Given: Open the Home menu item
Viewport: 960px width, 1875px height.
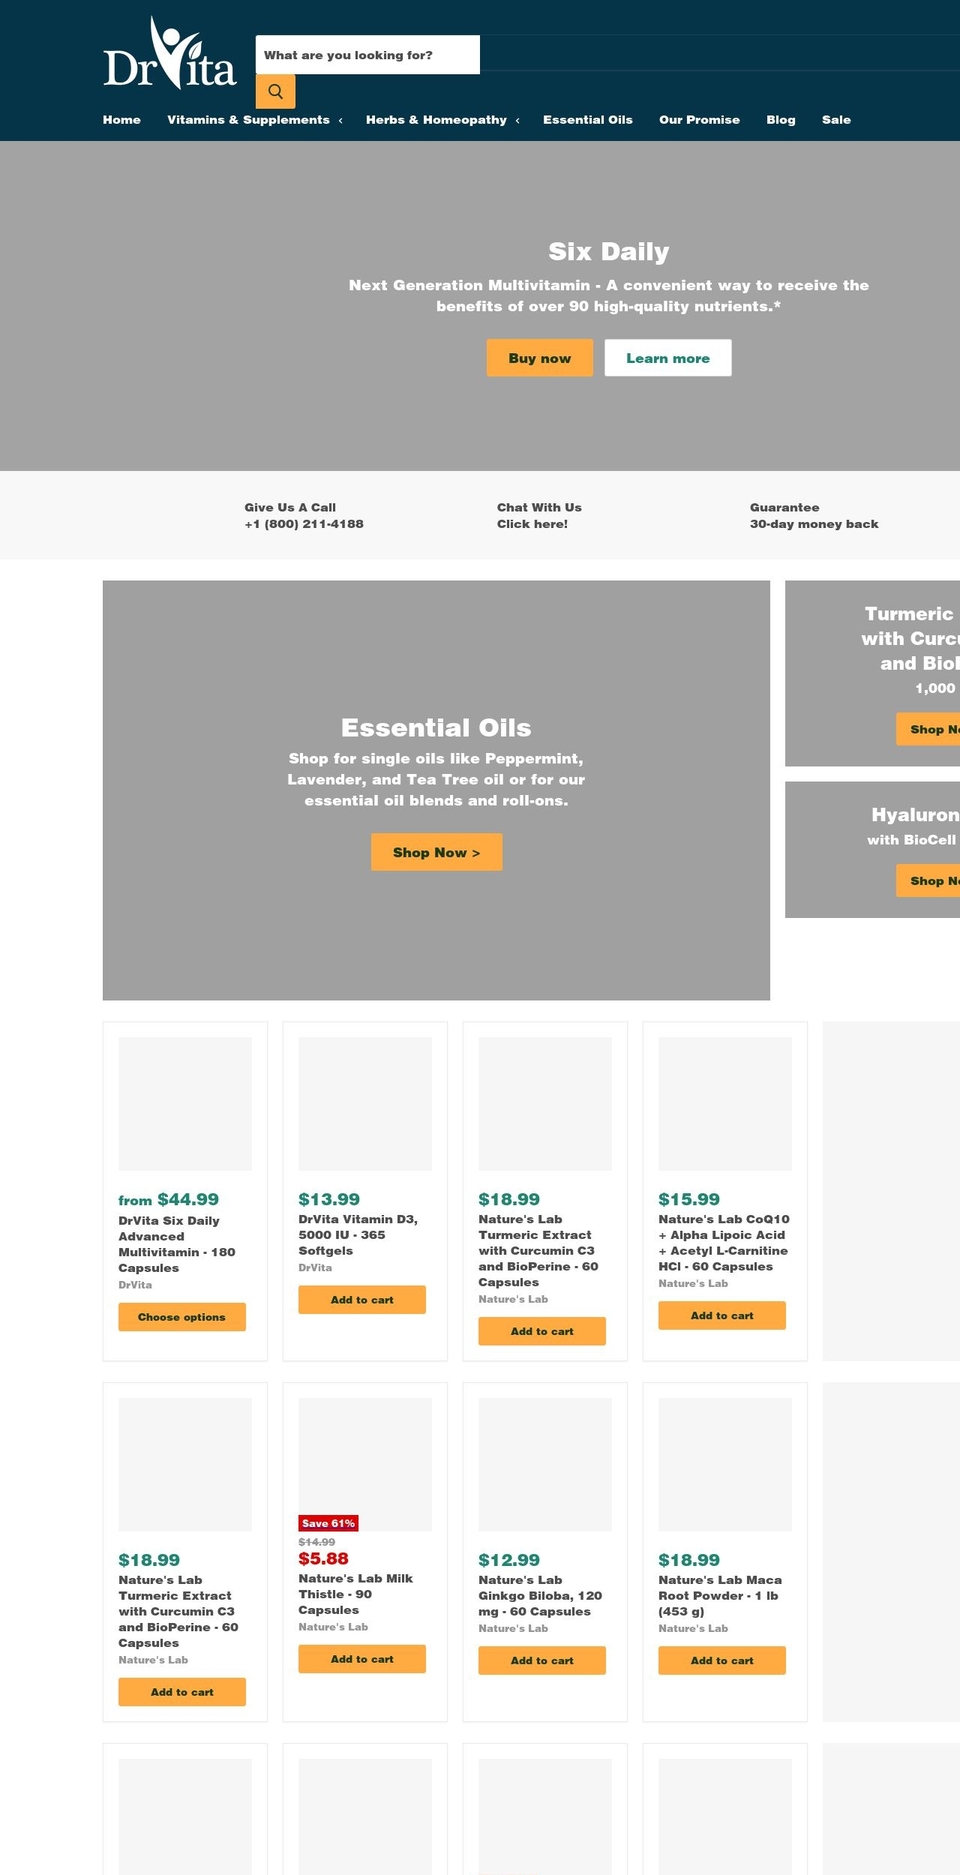Looking at the screenshot, I should 122,120.
